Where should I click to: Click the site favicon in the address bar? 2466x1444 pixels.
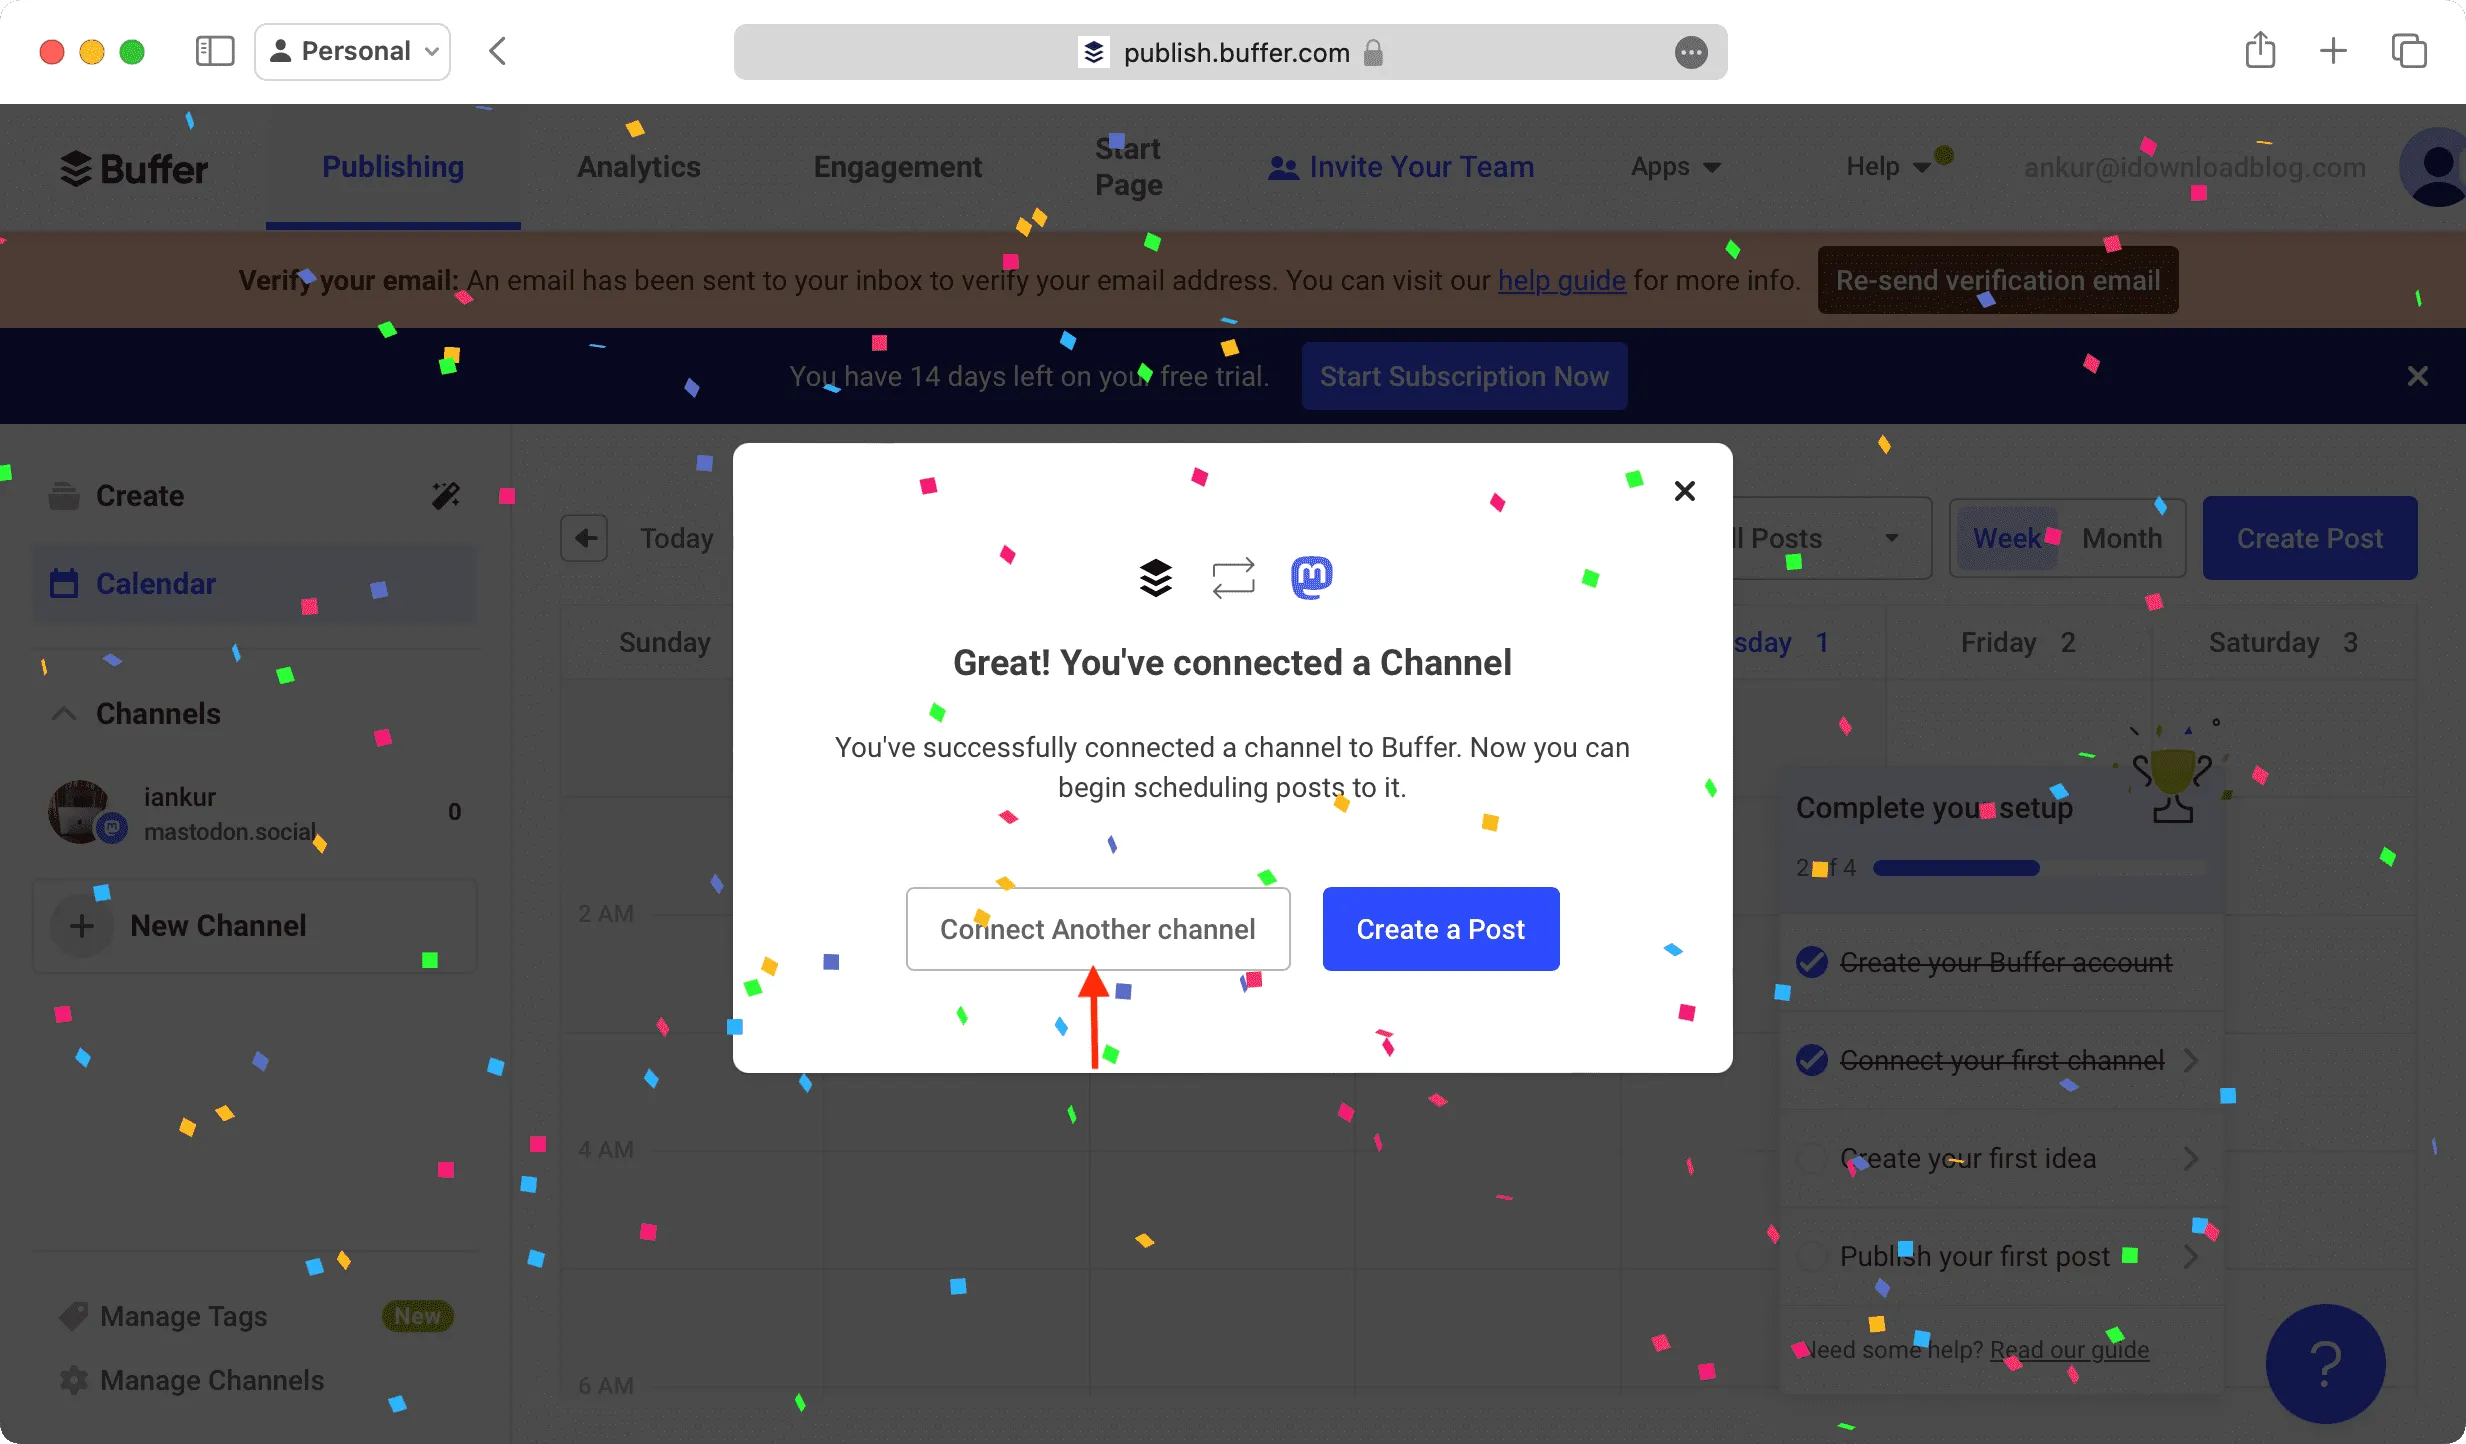tap(1094, 52)
